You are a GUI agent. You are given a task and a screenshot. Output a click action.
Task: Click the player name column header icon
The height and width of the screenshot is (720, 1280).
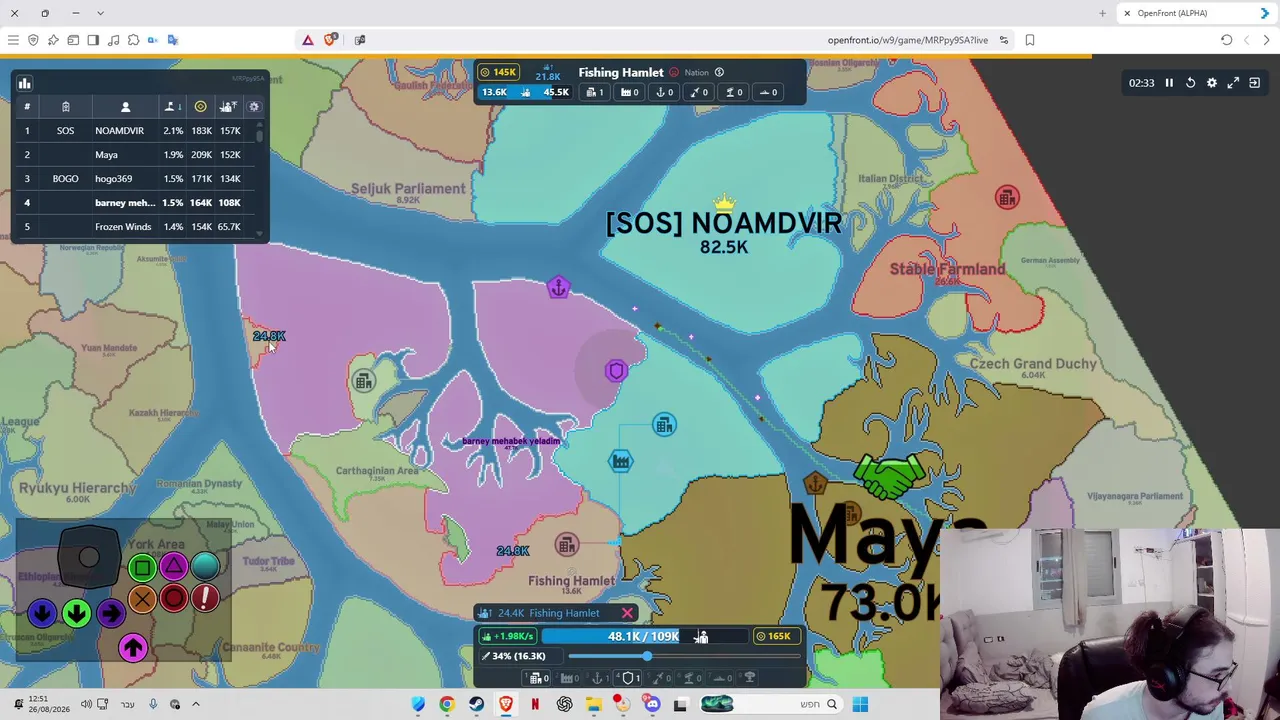tap(125, 106)
